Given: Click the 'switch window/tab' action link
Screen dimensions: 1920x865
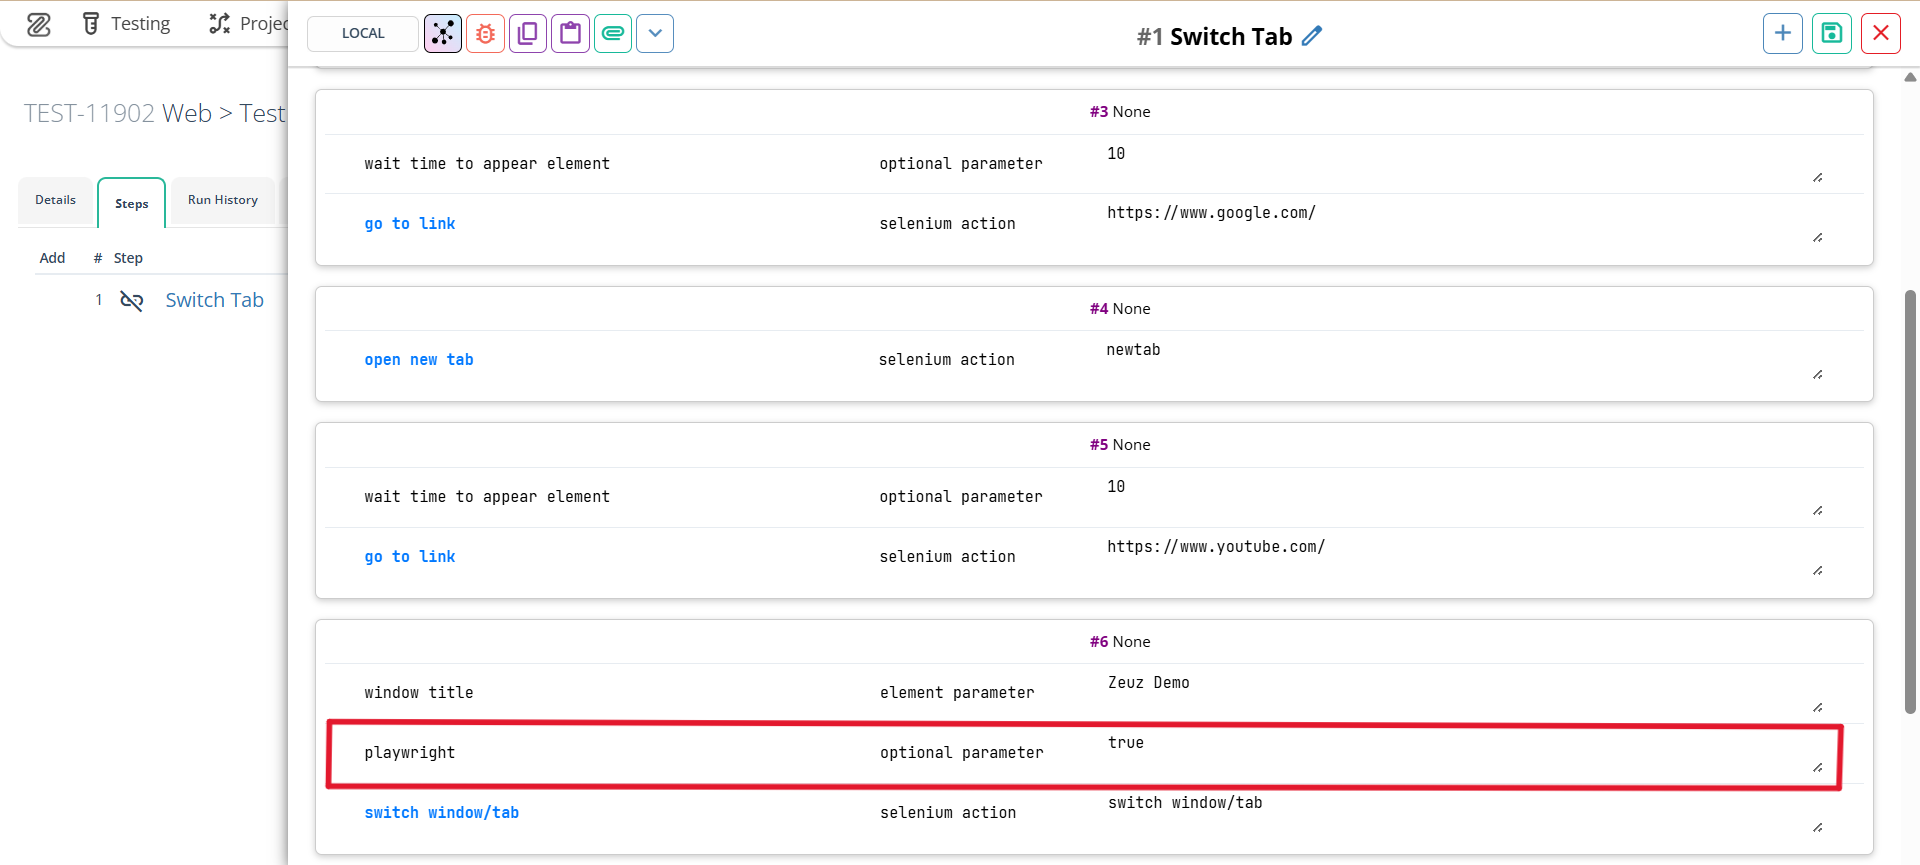Looking at the screenshot, I should (x=441, y=813).
